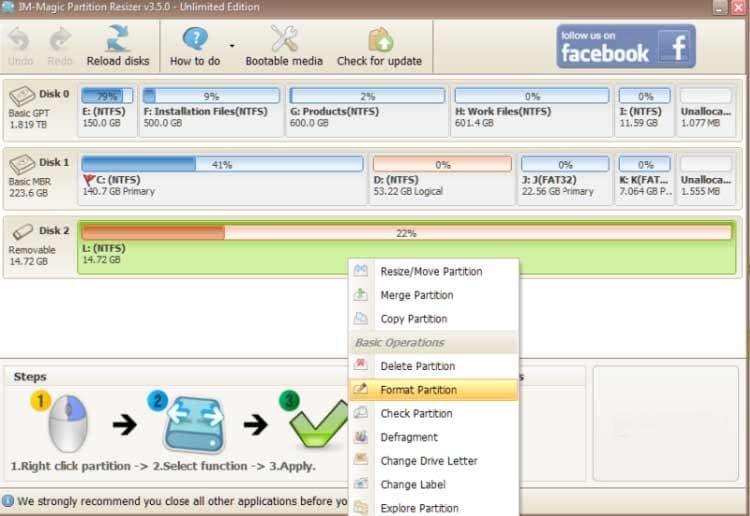The height and width of the screenshot is (516, 750).
Task: Click the Copy Partition menu icon
Action: 361,318
